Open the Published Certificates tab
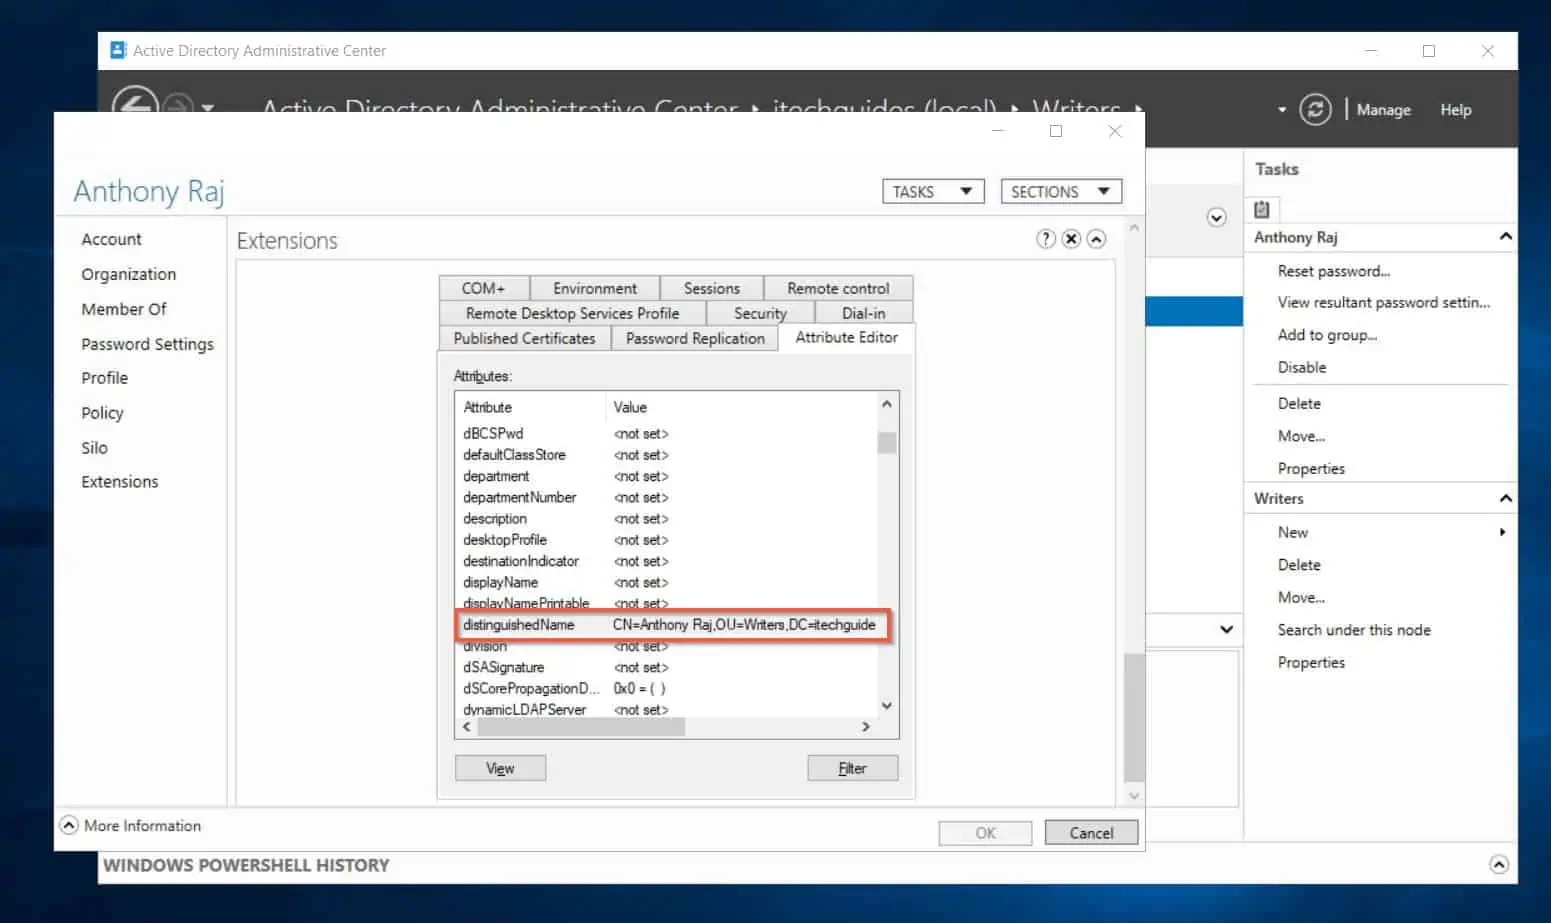This screenshot has width=1551, height=923. pos(524,338)
